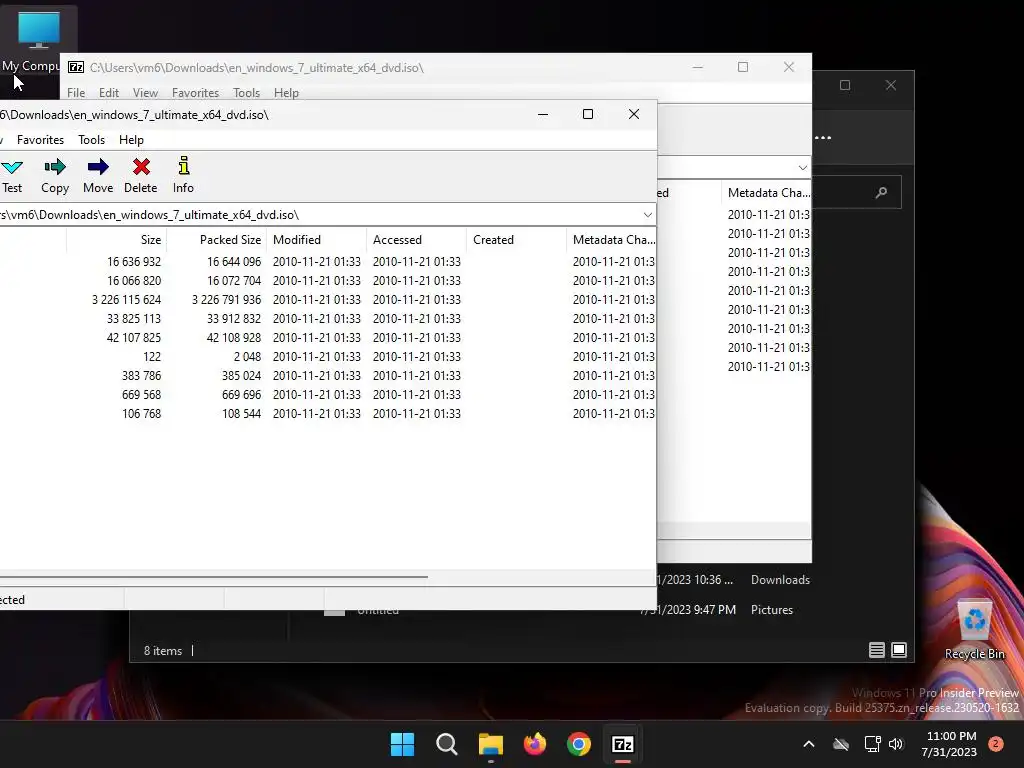Sort by Metadata Changed column in back window
The width and height of the screenshot is (1024, 768).
point(766,193)
